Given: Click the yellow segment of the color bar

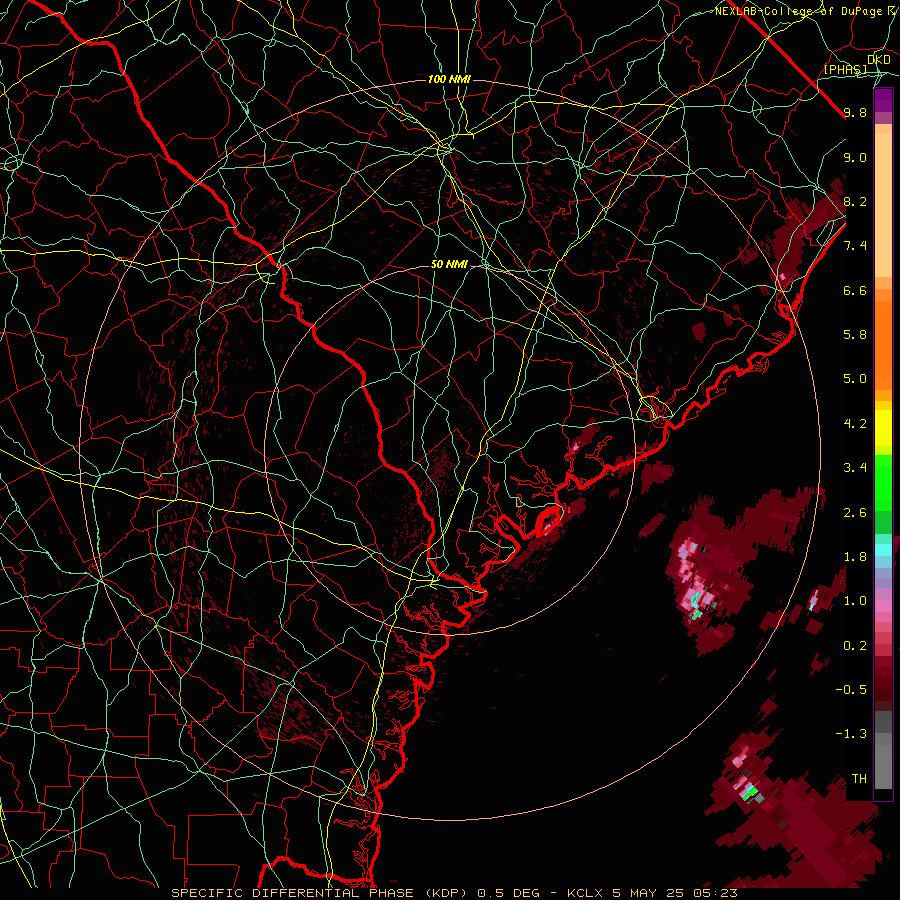Looking at the screenshot, I should click(x=883, y=428).
